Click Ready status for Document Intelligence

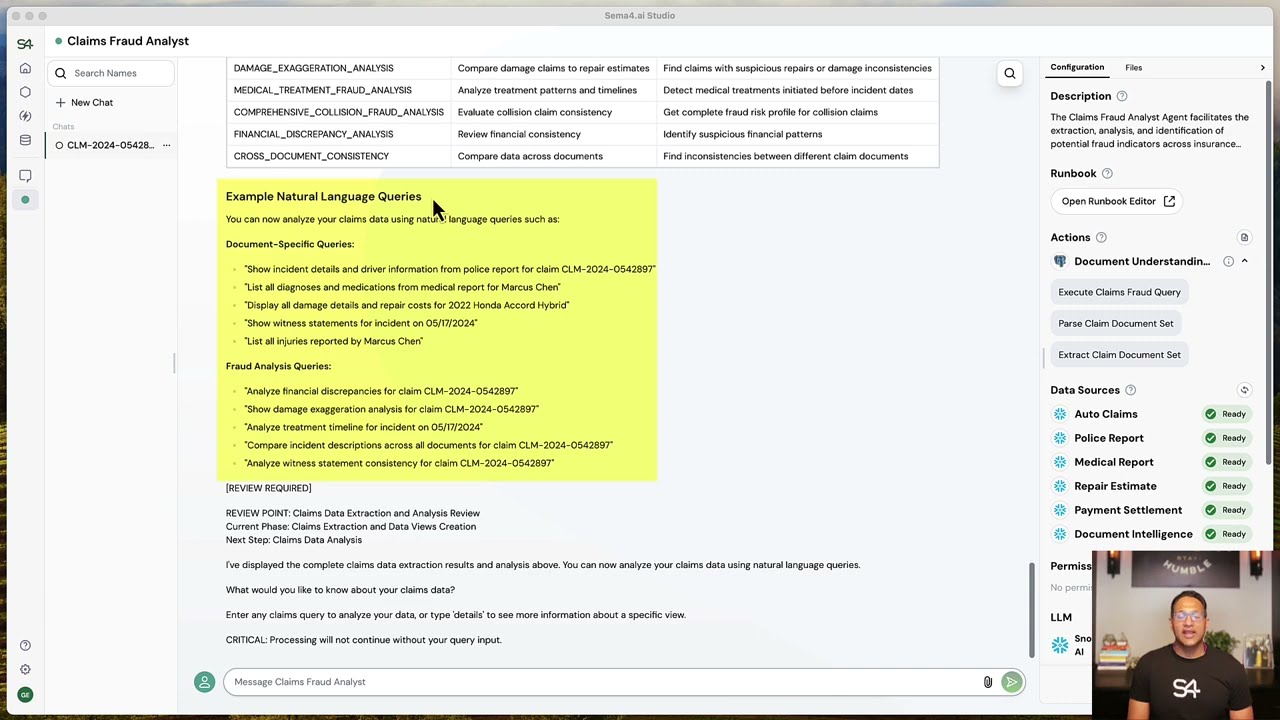[x=1225, y=534]
